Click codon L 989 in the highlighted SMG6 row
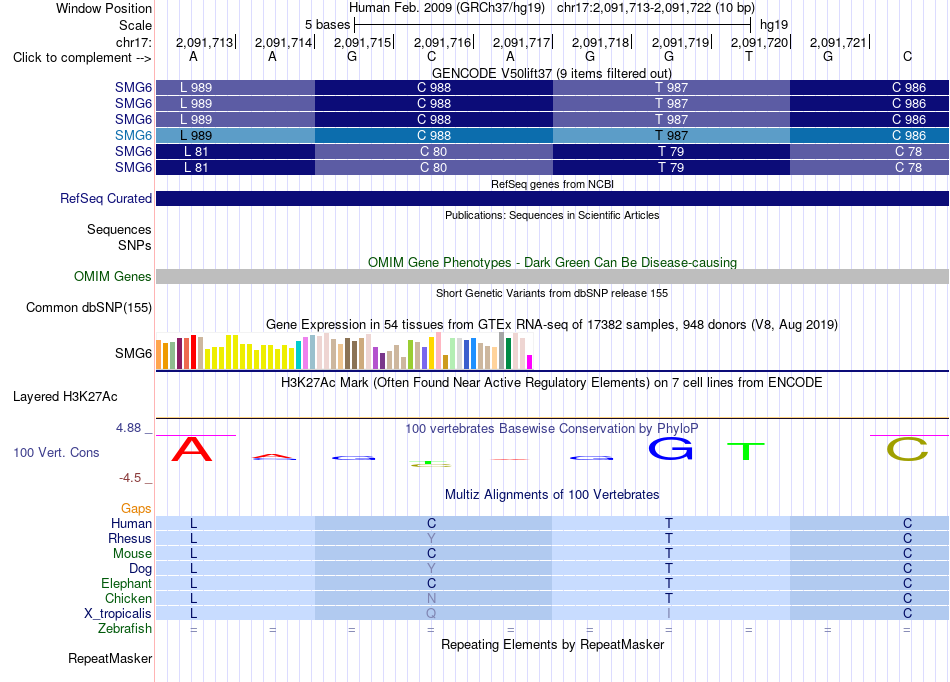Viewport: 950px width, 682px height. pos(235,135)
